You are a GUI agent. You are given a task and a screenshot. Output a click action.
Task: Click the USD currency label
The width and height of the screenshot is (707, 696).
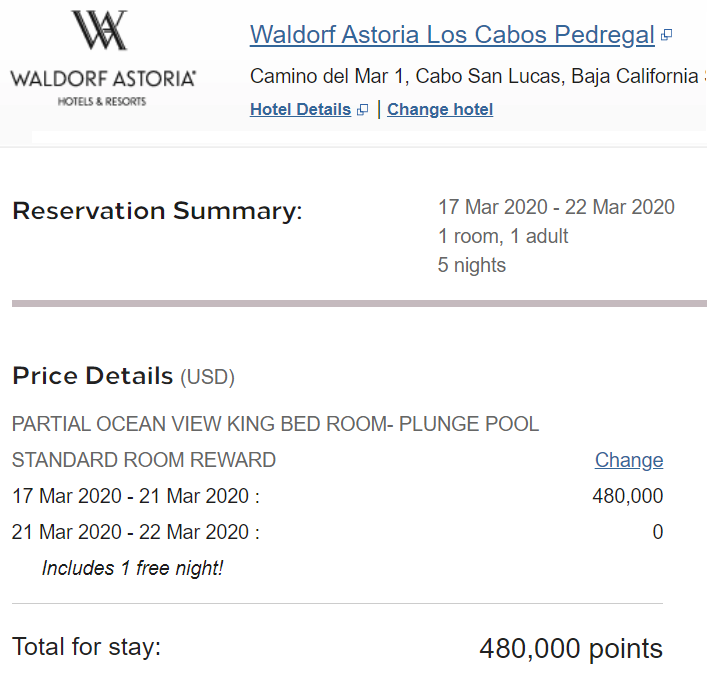pyautogui.click(x=207, y=377)
